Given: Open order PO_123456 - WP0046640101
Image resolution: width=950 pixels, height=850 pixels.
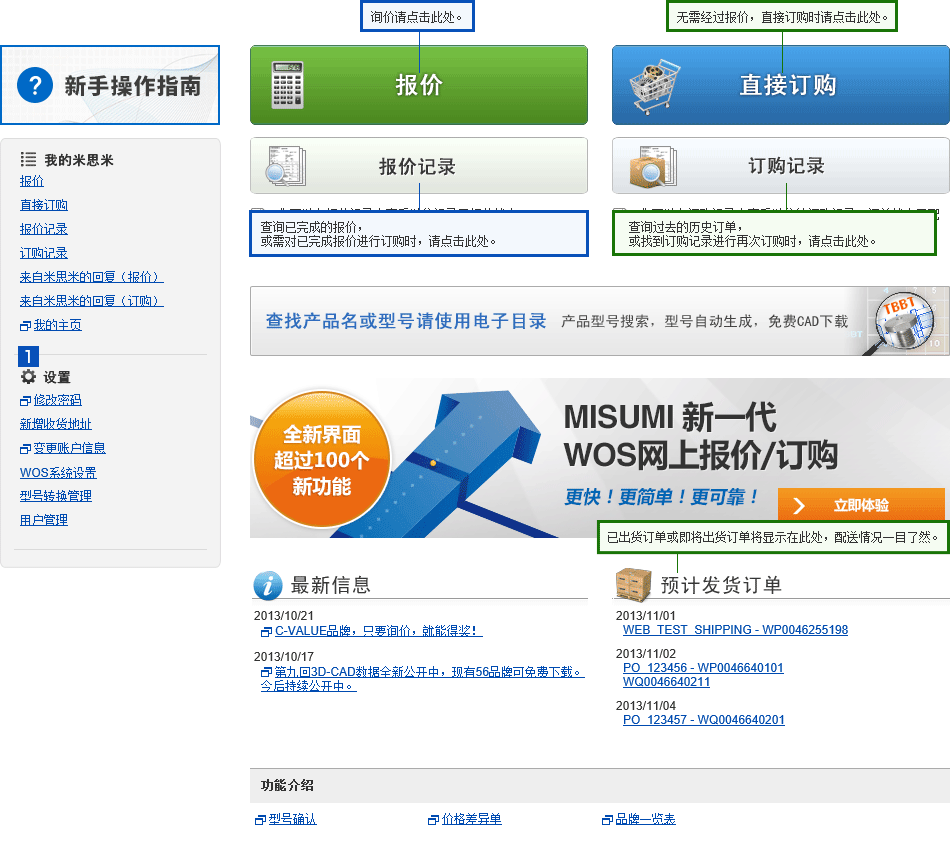Looking at the screenshot, I should pyautogui.click(x=703, y=668).
